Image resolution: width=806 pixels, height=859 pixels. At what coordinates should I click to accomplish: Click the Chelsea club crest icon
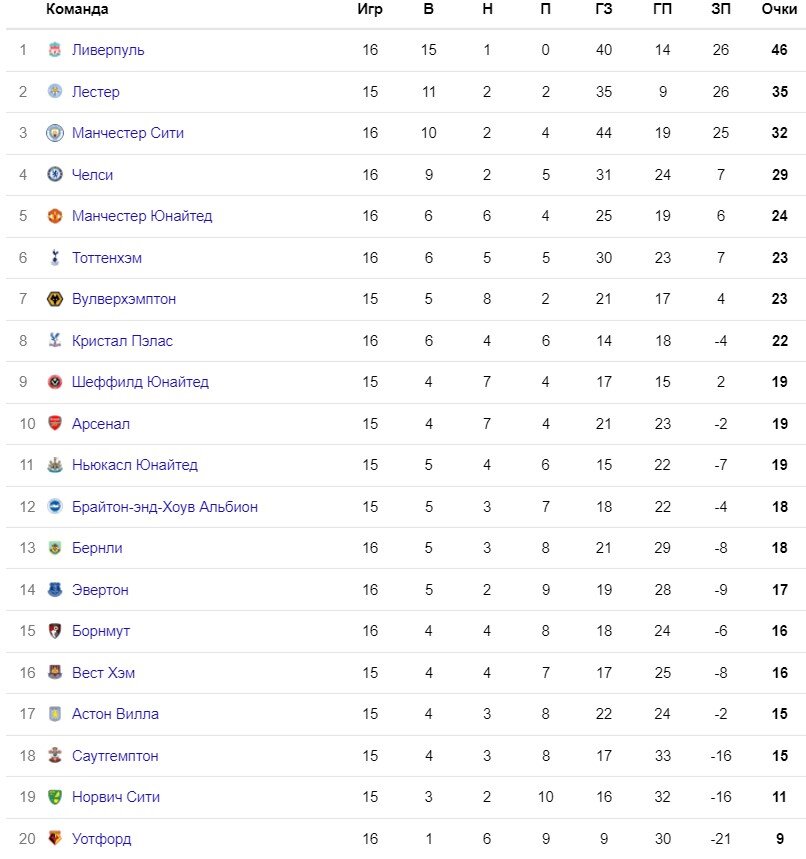pos(55,174)
